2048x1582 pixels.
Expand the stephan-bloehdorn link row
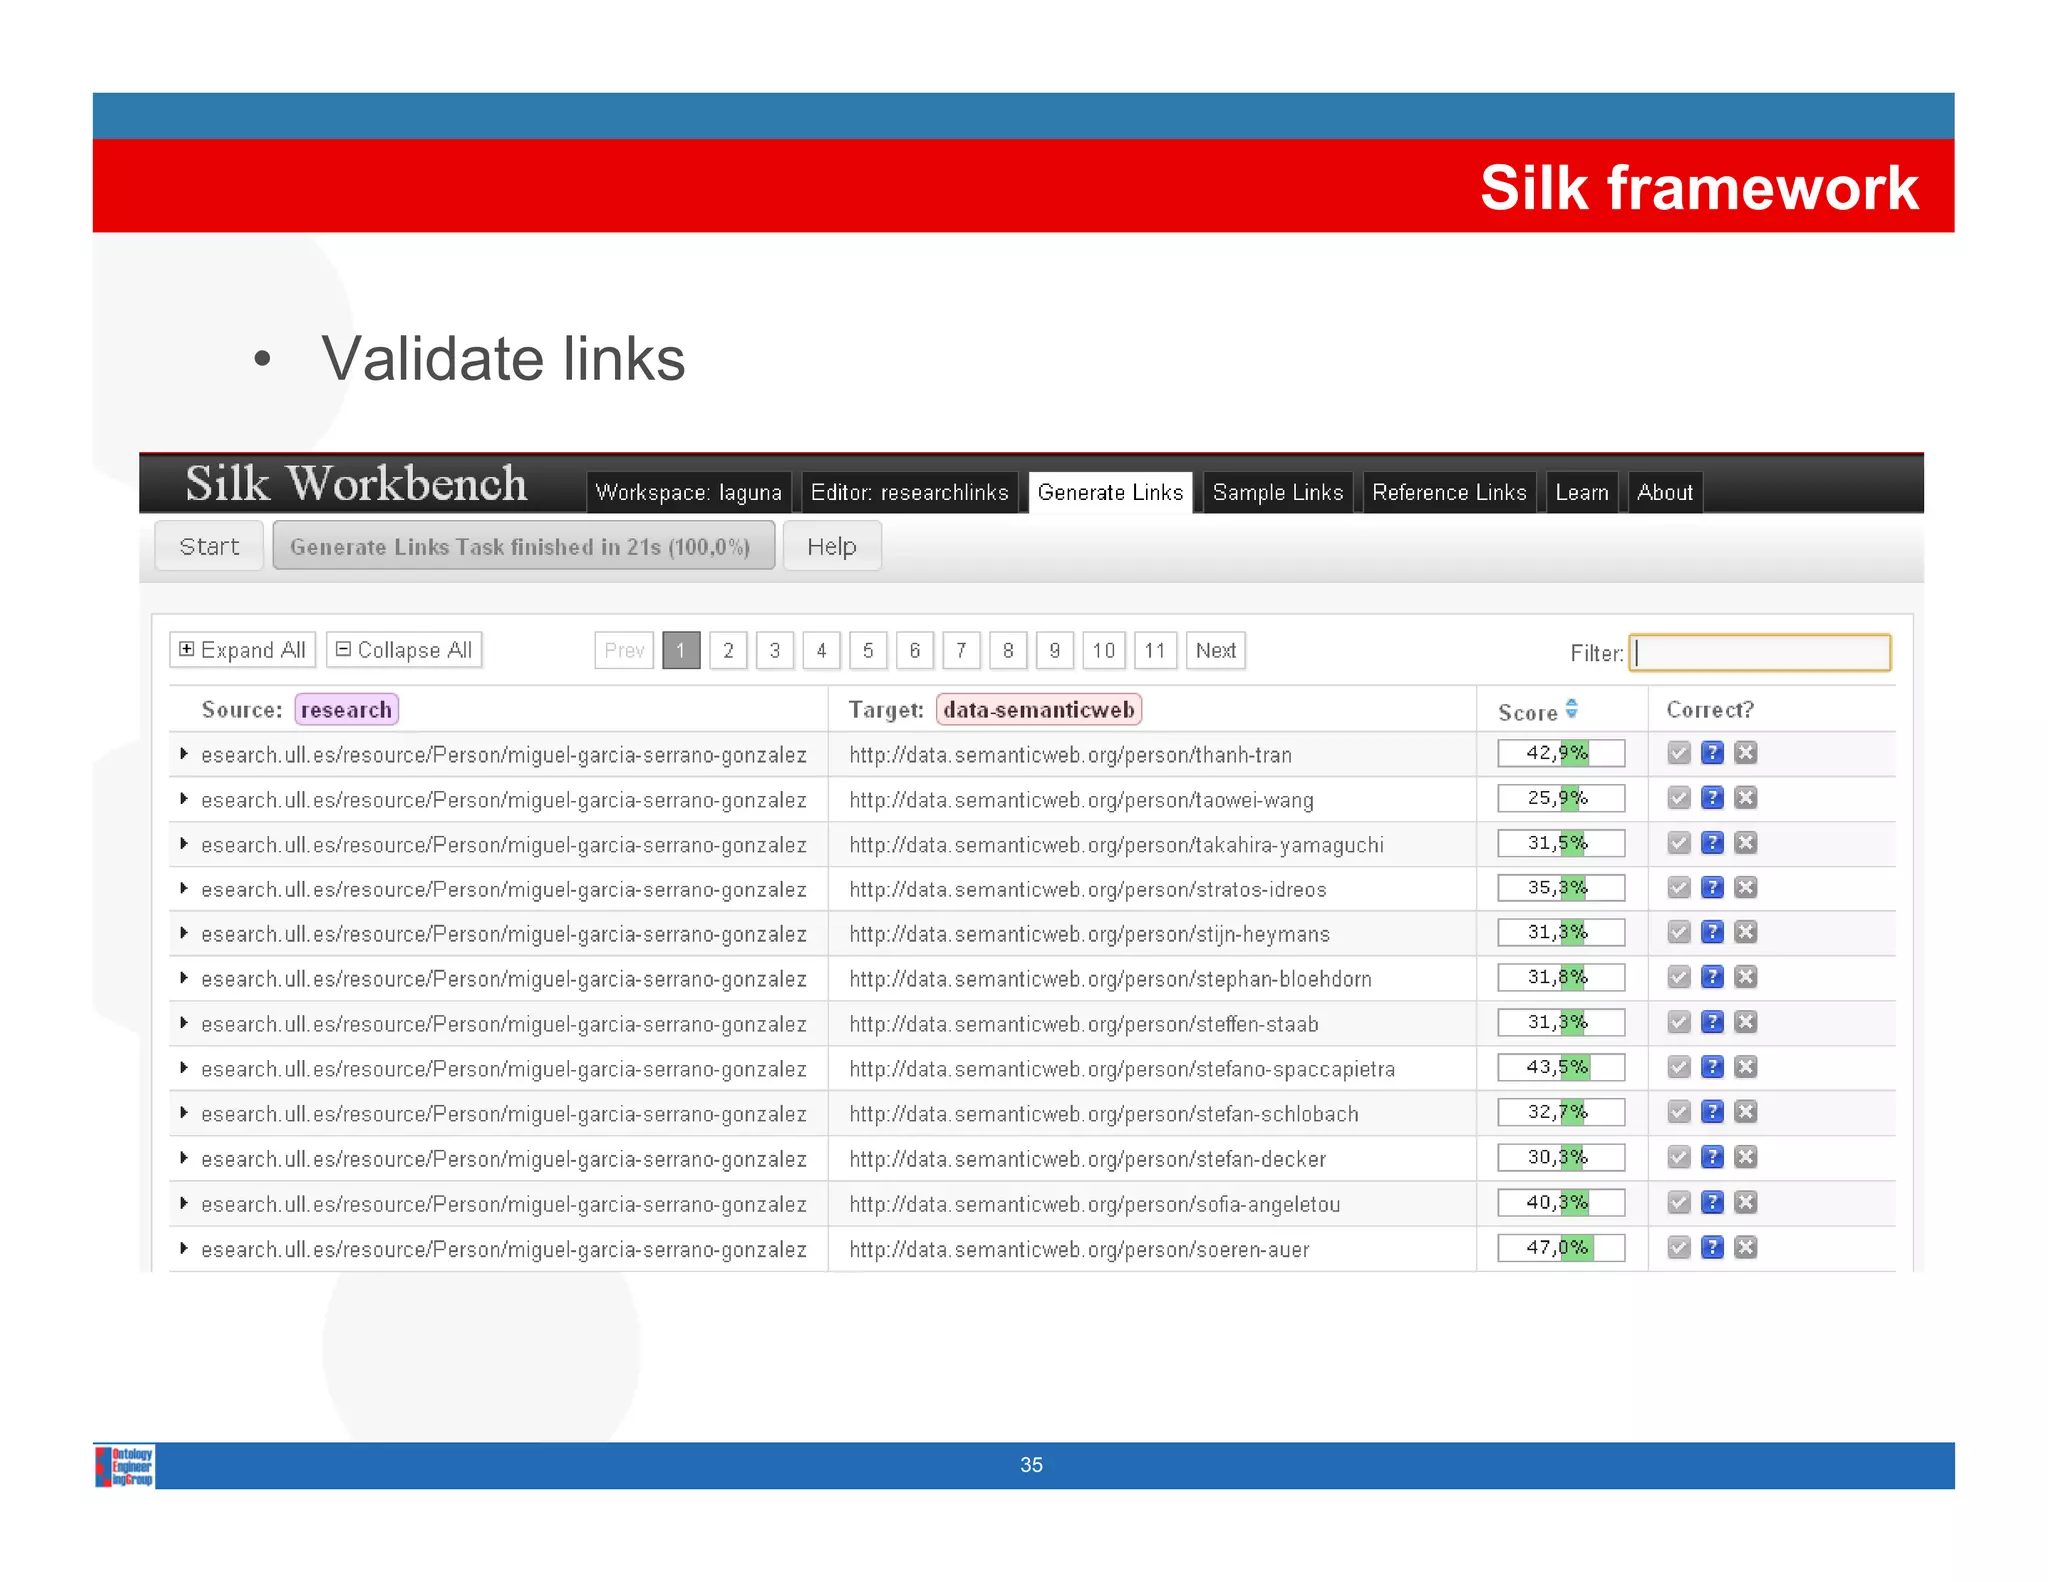pos(184,978)
